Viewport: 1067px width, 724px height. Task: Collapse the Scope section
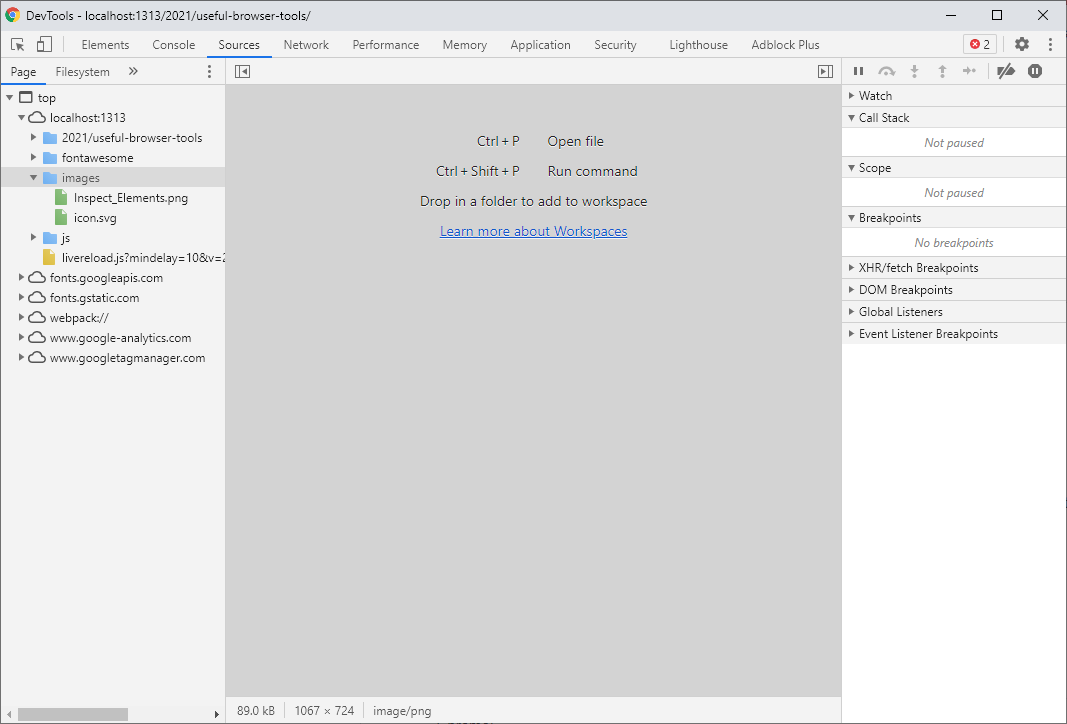tap(851, 167)
